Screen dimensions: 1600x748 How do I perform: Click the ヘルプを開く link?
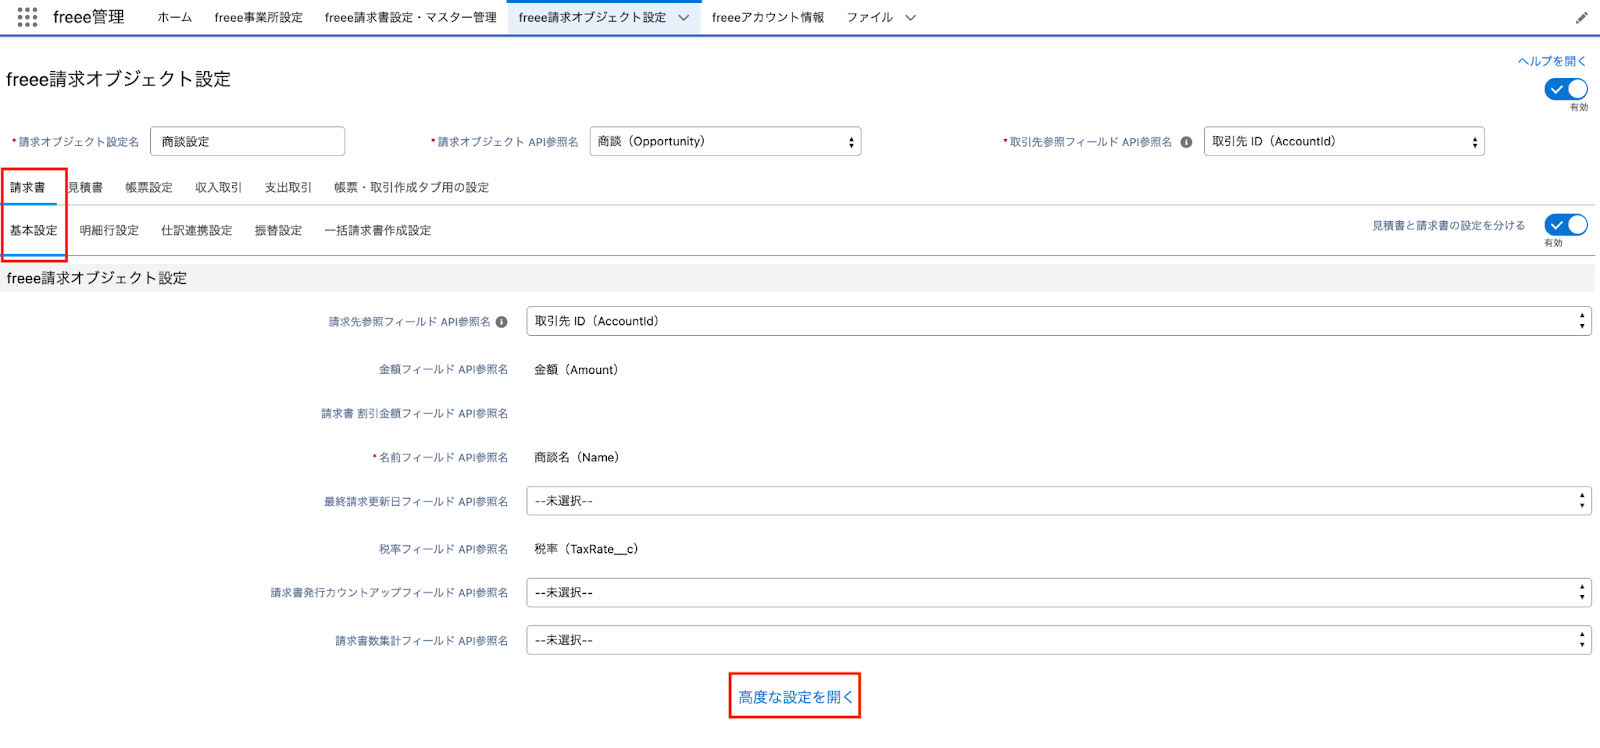point(1552,61)
